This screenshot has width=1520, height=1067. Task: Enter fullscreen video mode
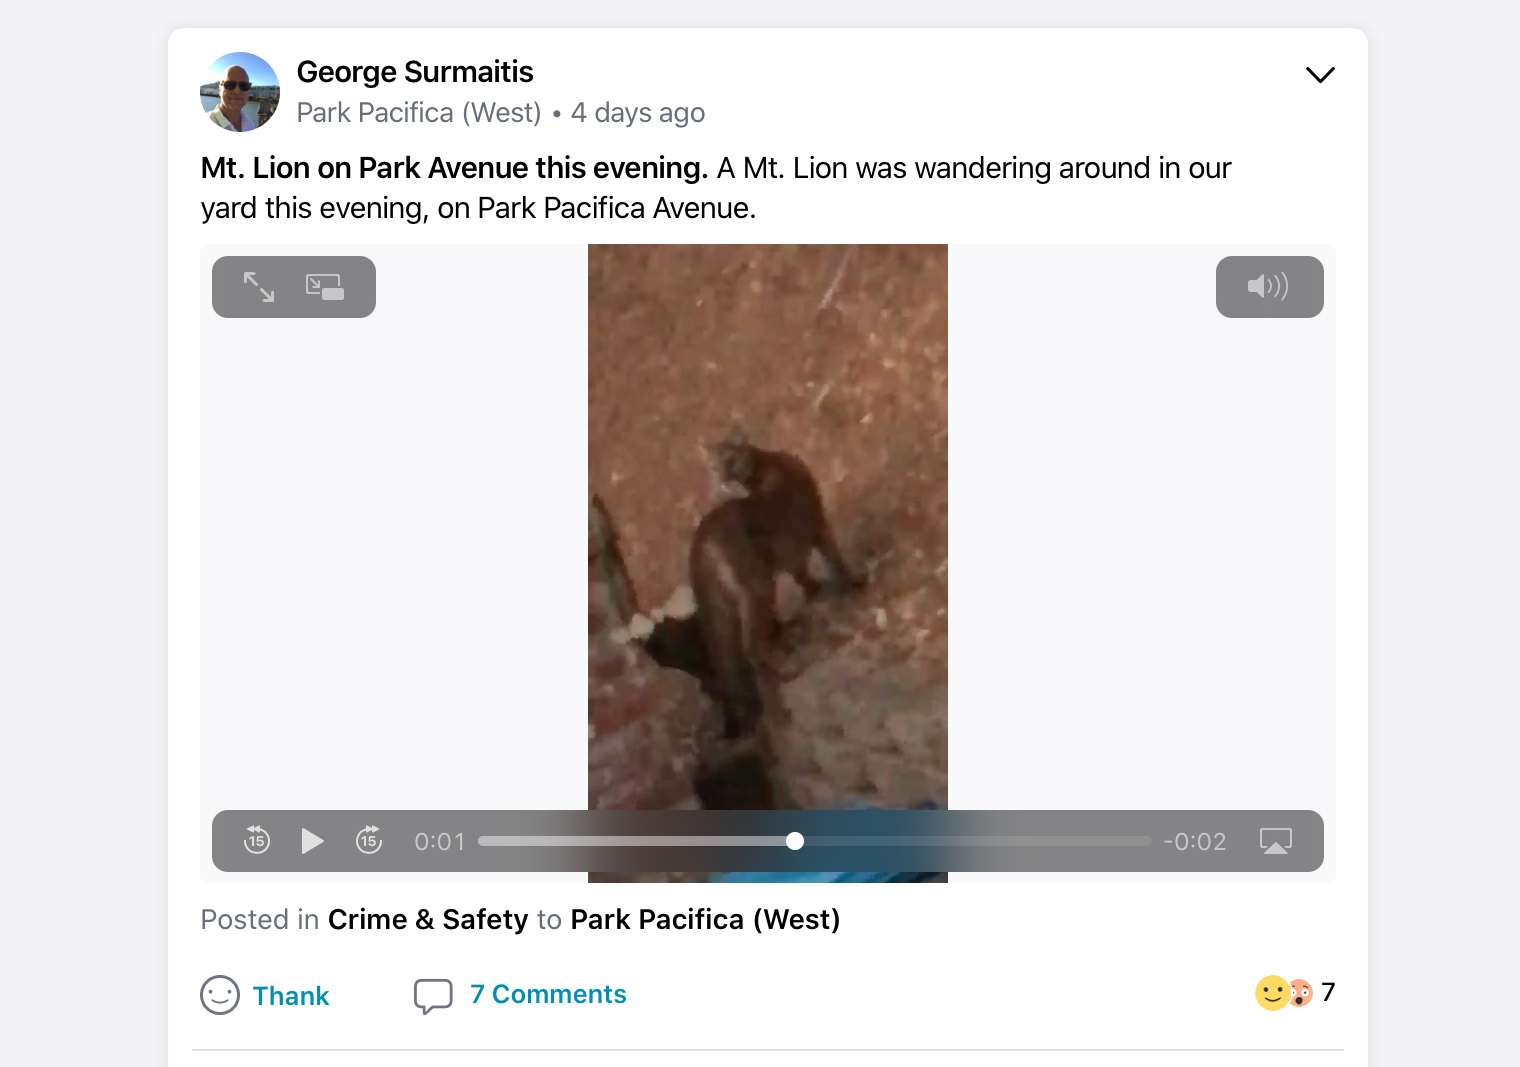click(259, 287)
